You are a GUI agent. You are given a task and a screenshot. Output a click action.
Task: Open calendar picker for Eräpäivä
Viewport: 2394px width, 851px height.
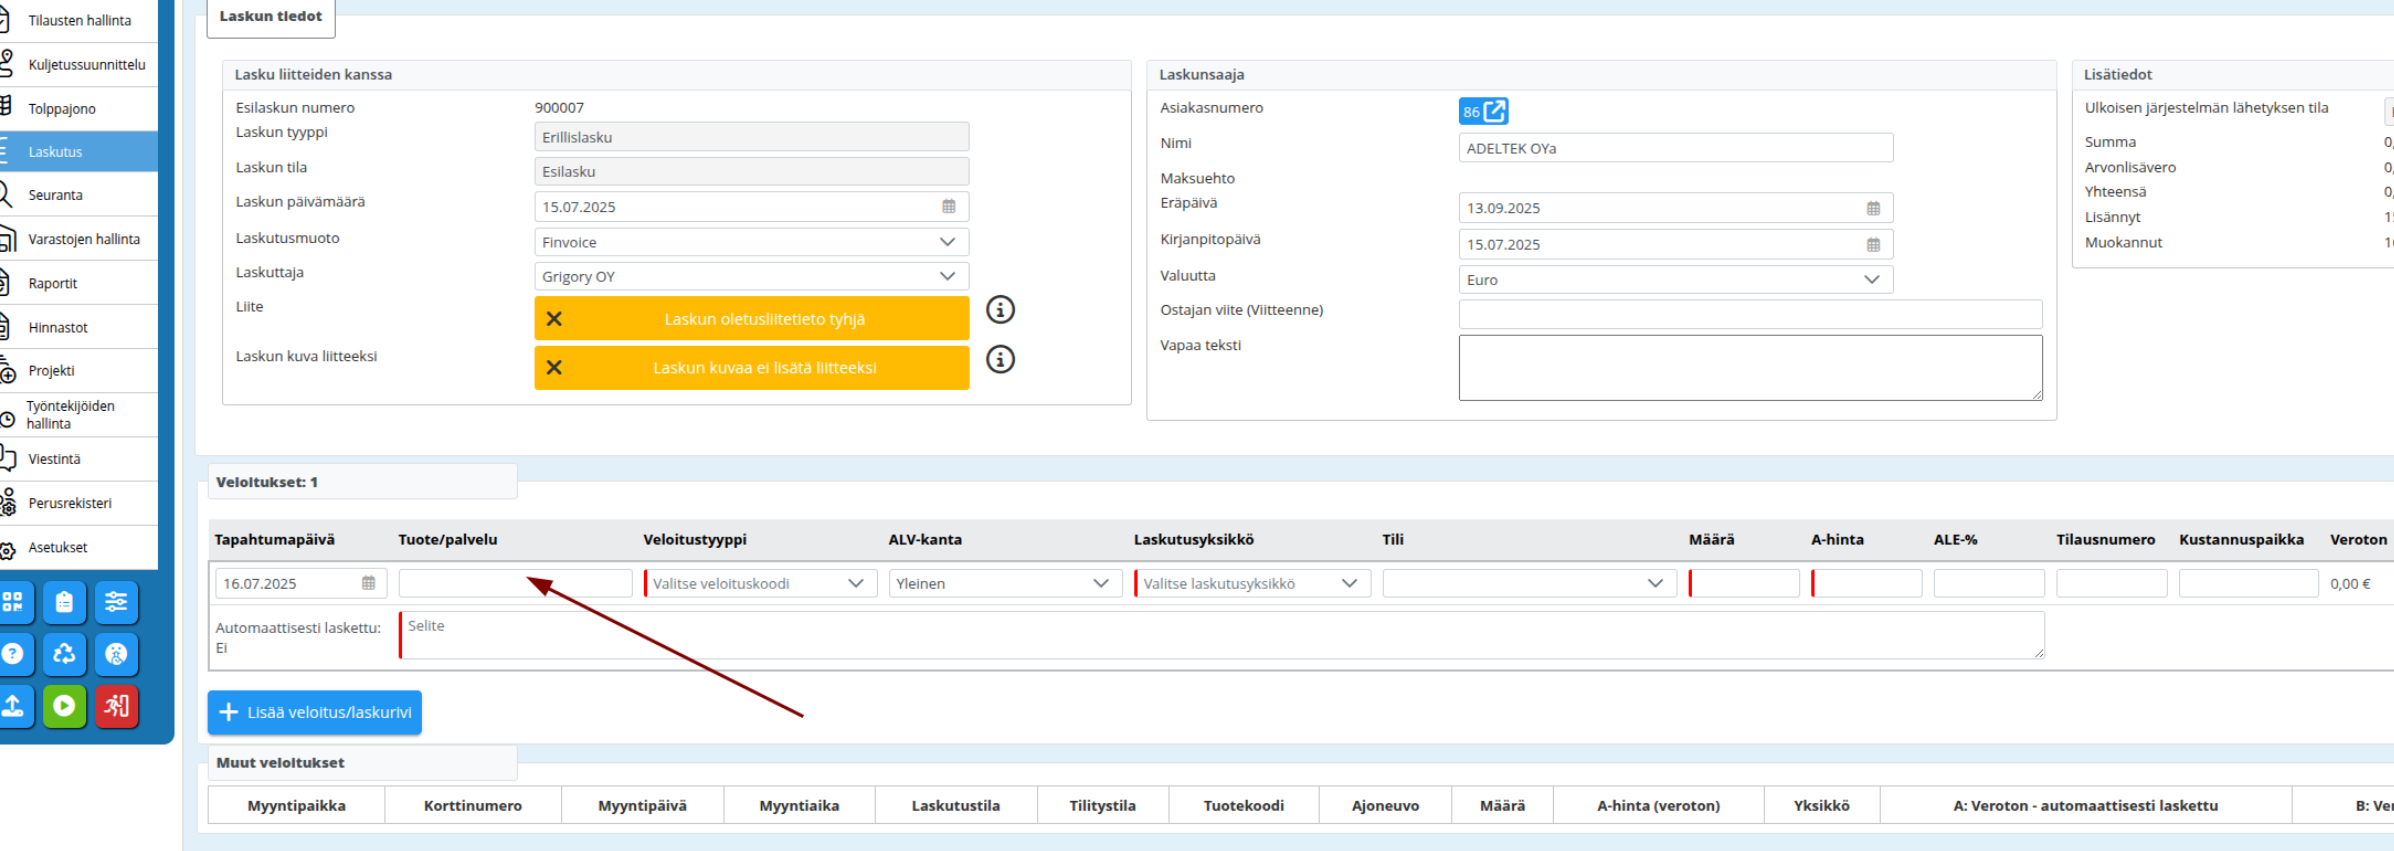pyautogui.click(x=1873, y=208)
